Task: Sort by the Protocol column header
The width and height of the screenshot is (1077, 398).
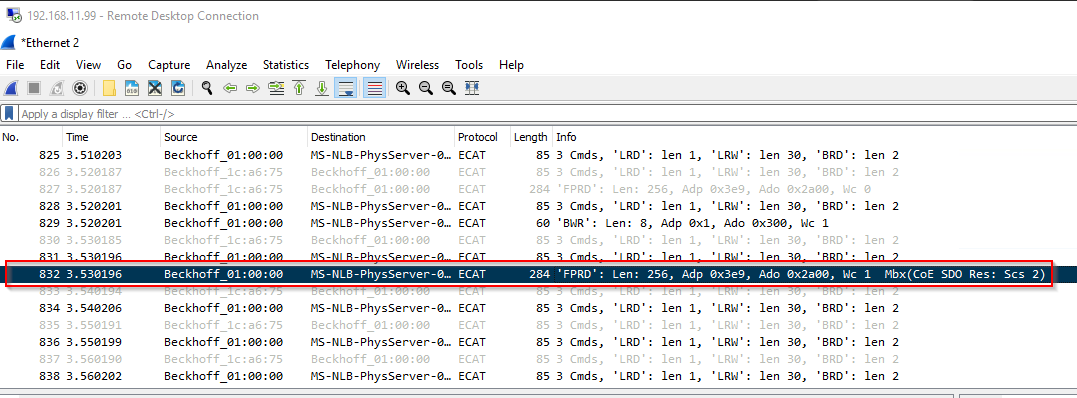Action: coord(482,137)
